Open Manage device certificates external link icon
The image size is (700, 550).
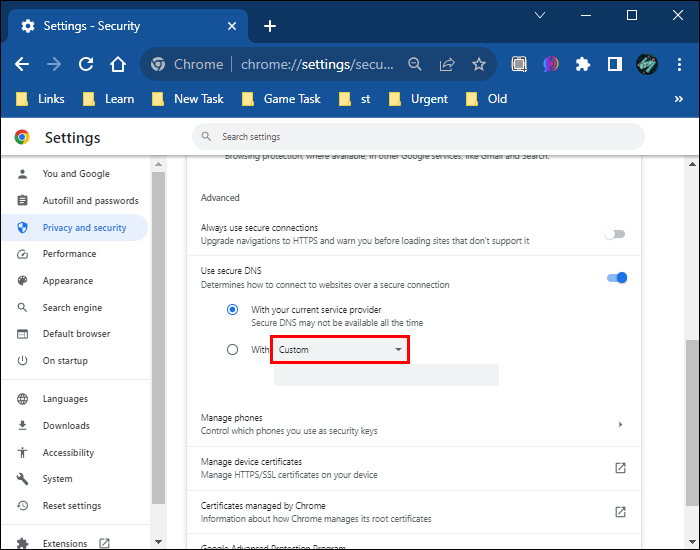point(620,468)
